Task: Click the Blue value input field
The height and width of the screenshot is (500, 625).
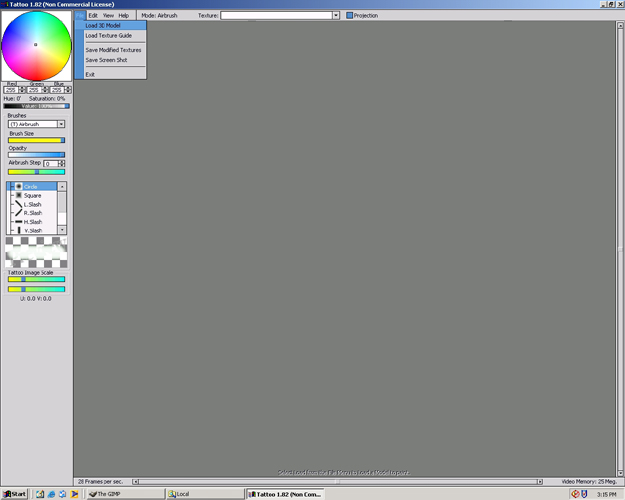Action: click(57, 90)
